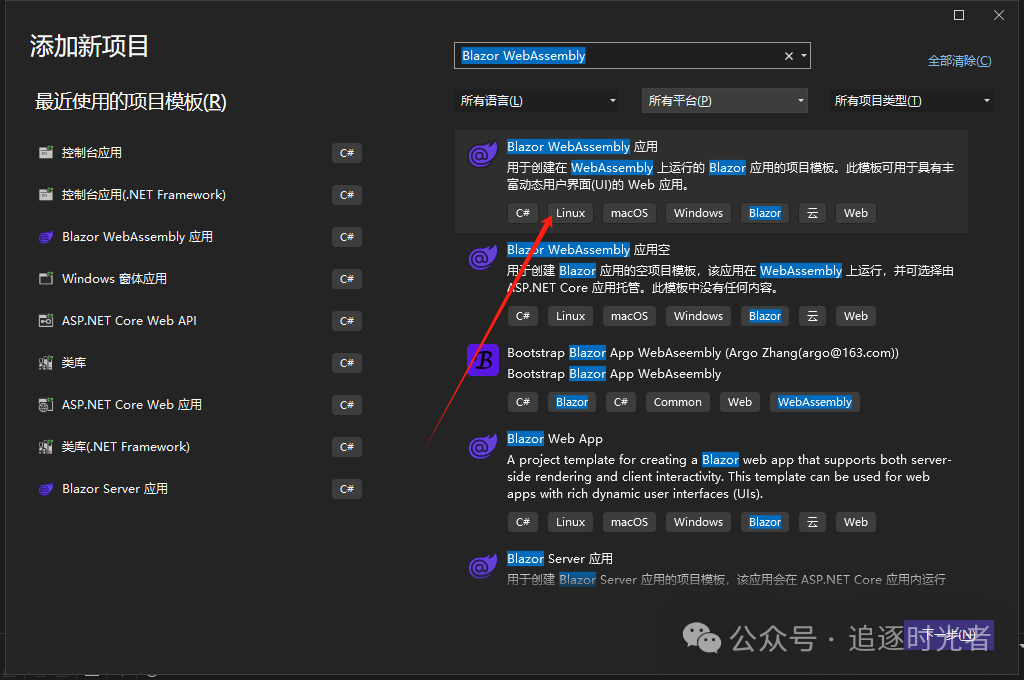The height and width of the screenshot is (680, 1024).
Task: Choose ASP.NET Core Web 应用 from recent templates
Action: pos(132,405)
